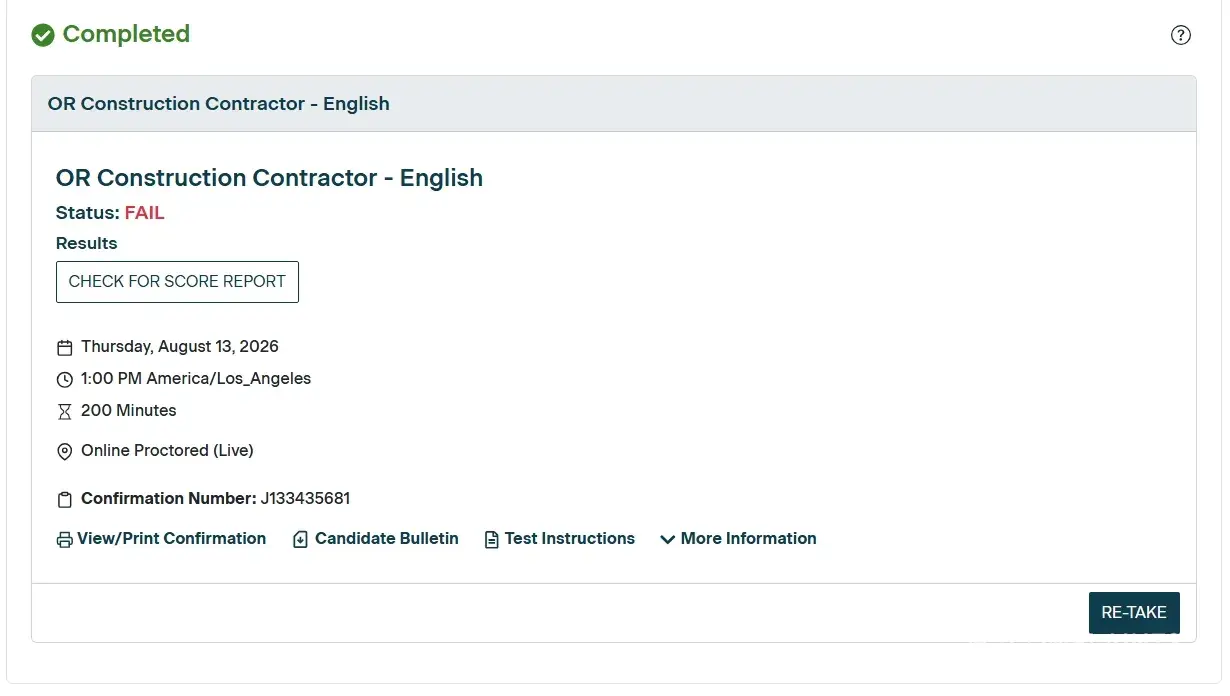Image resolution: width=1230 pixels, height=696 pixels.
Task: Click the clock icon beside 1:00 PM
Action: pos(64,380)
